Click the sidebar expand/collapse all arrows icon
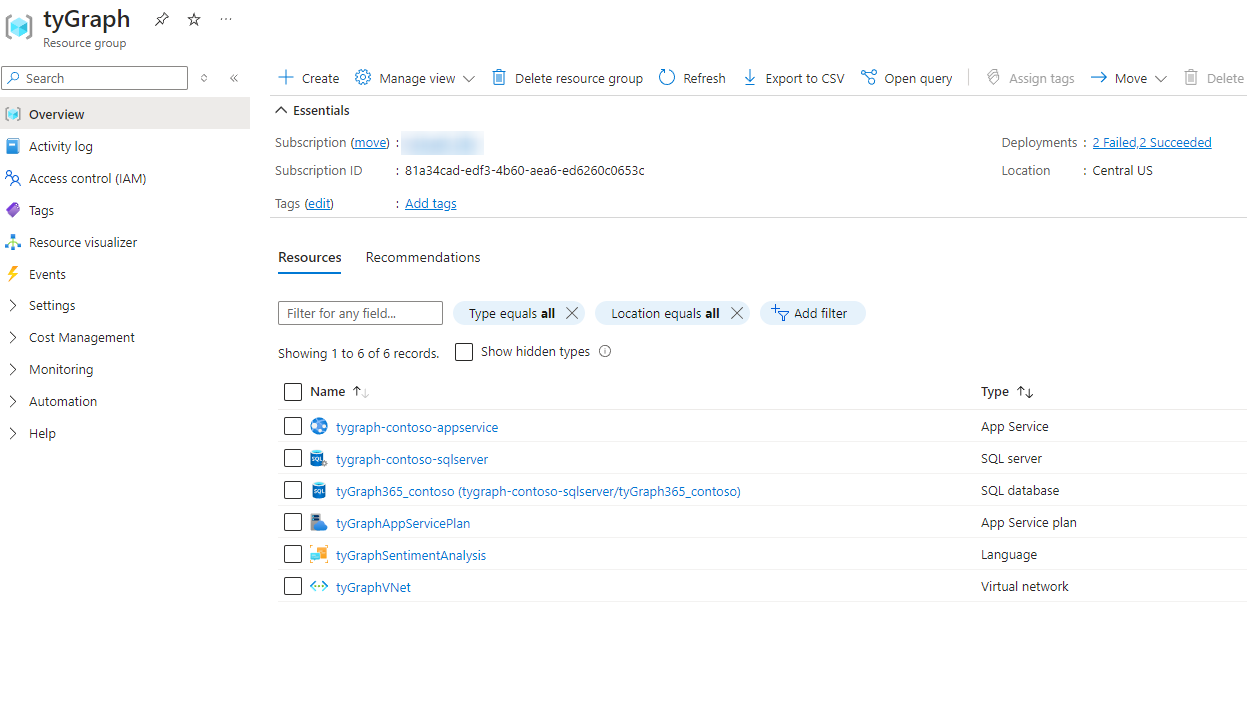This screenshot has height=715, width=1247. [x=204, y=78]
